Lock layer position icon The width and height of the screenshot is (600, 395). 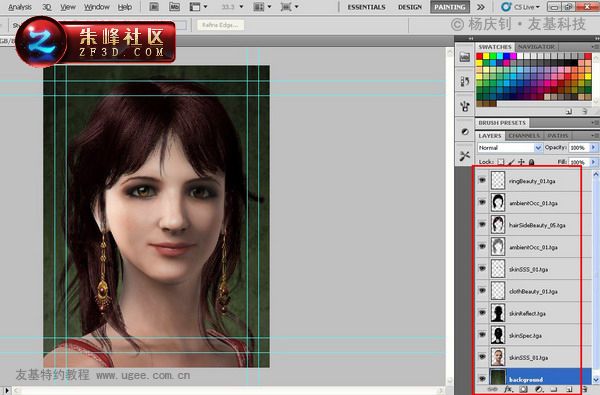pos(521,162)
